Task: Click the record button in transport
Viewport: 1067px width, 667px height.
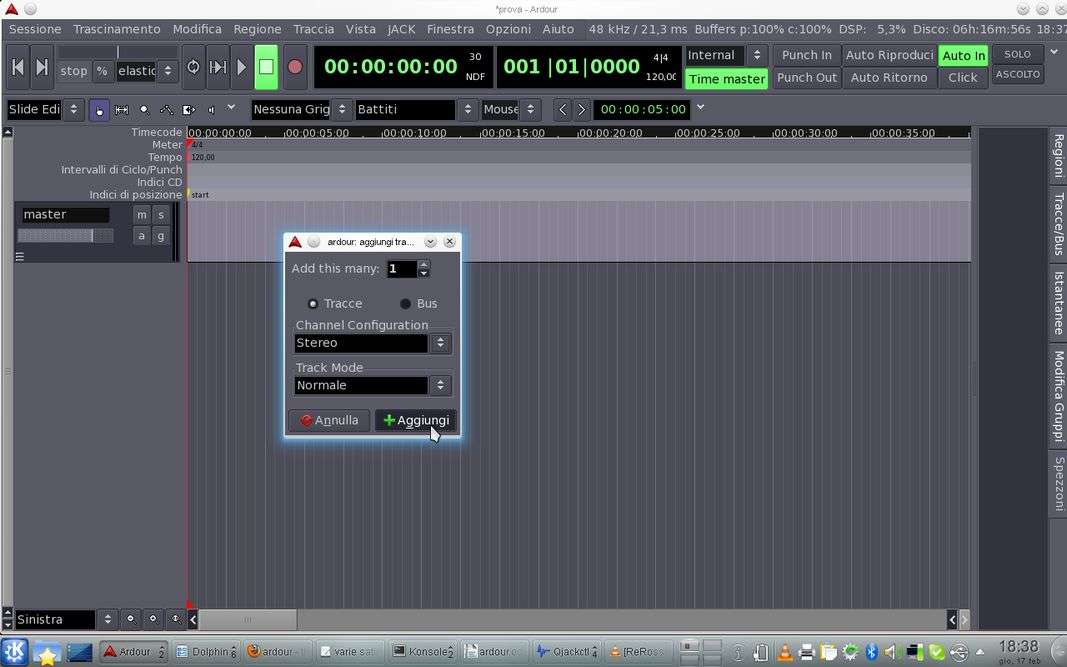Action: 294,67
